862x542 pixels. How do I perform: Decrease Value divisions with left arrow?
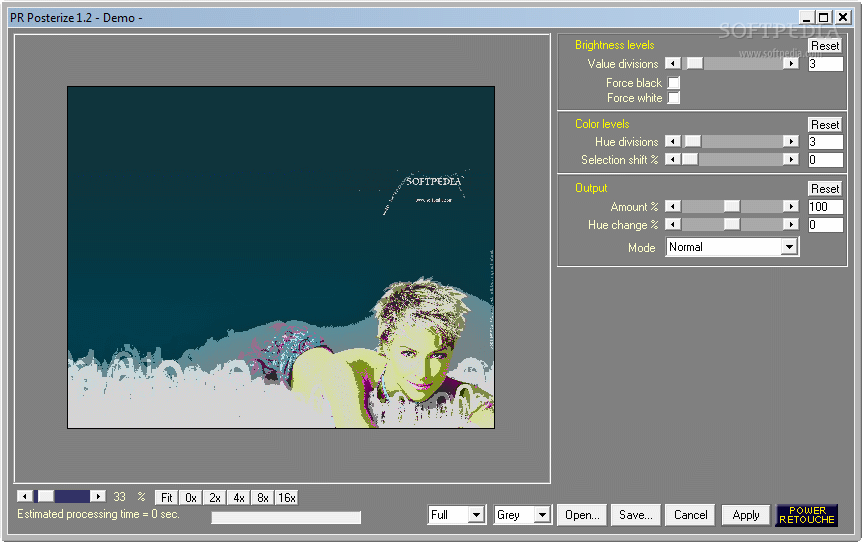(673, 64)
